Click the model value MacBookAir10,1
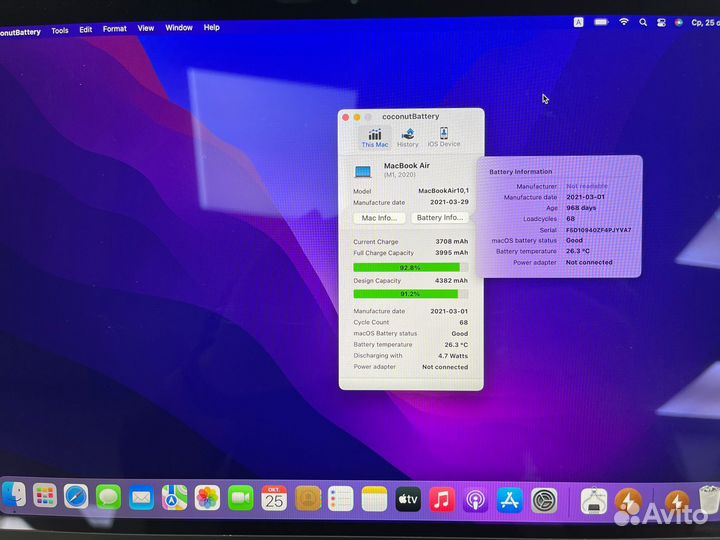Screen dimensions: 720x540 tap(443, 191)
